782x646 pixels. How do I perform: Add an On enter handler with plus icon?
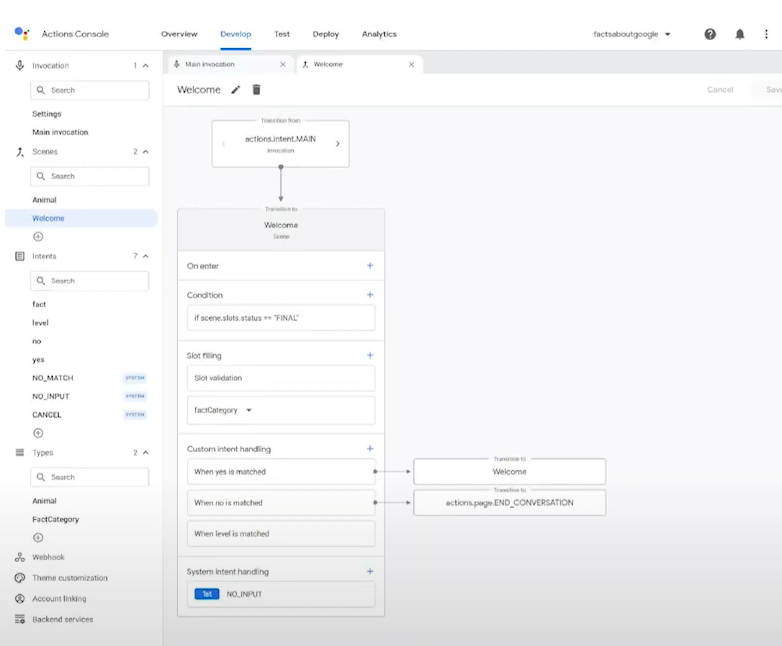370,265
